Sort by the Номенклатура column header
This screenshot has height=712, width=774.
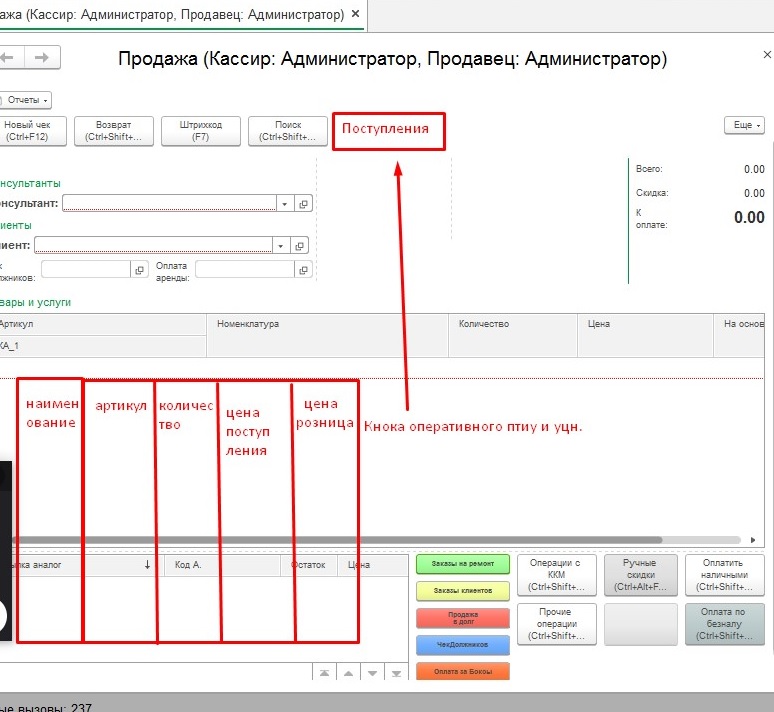point(325,324)
